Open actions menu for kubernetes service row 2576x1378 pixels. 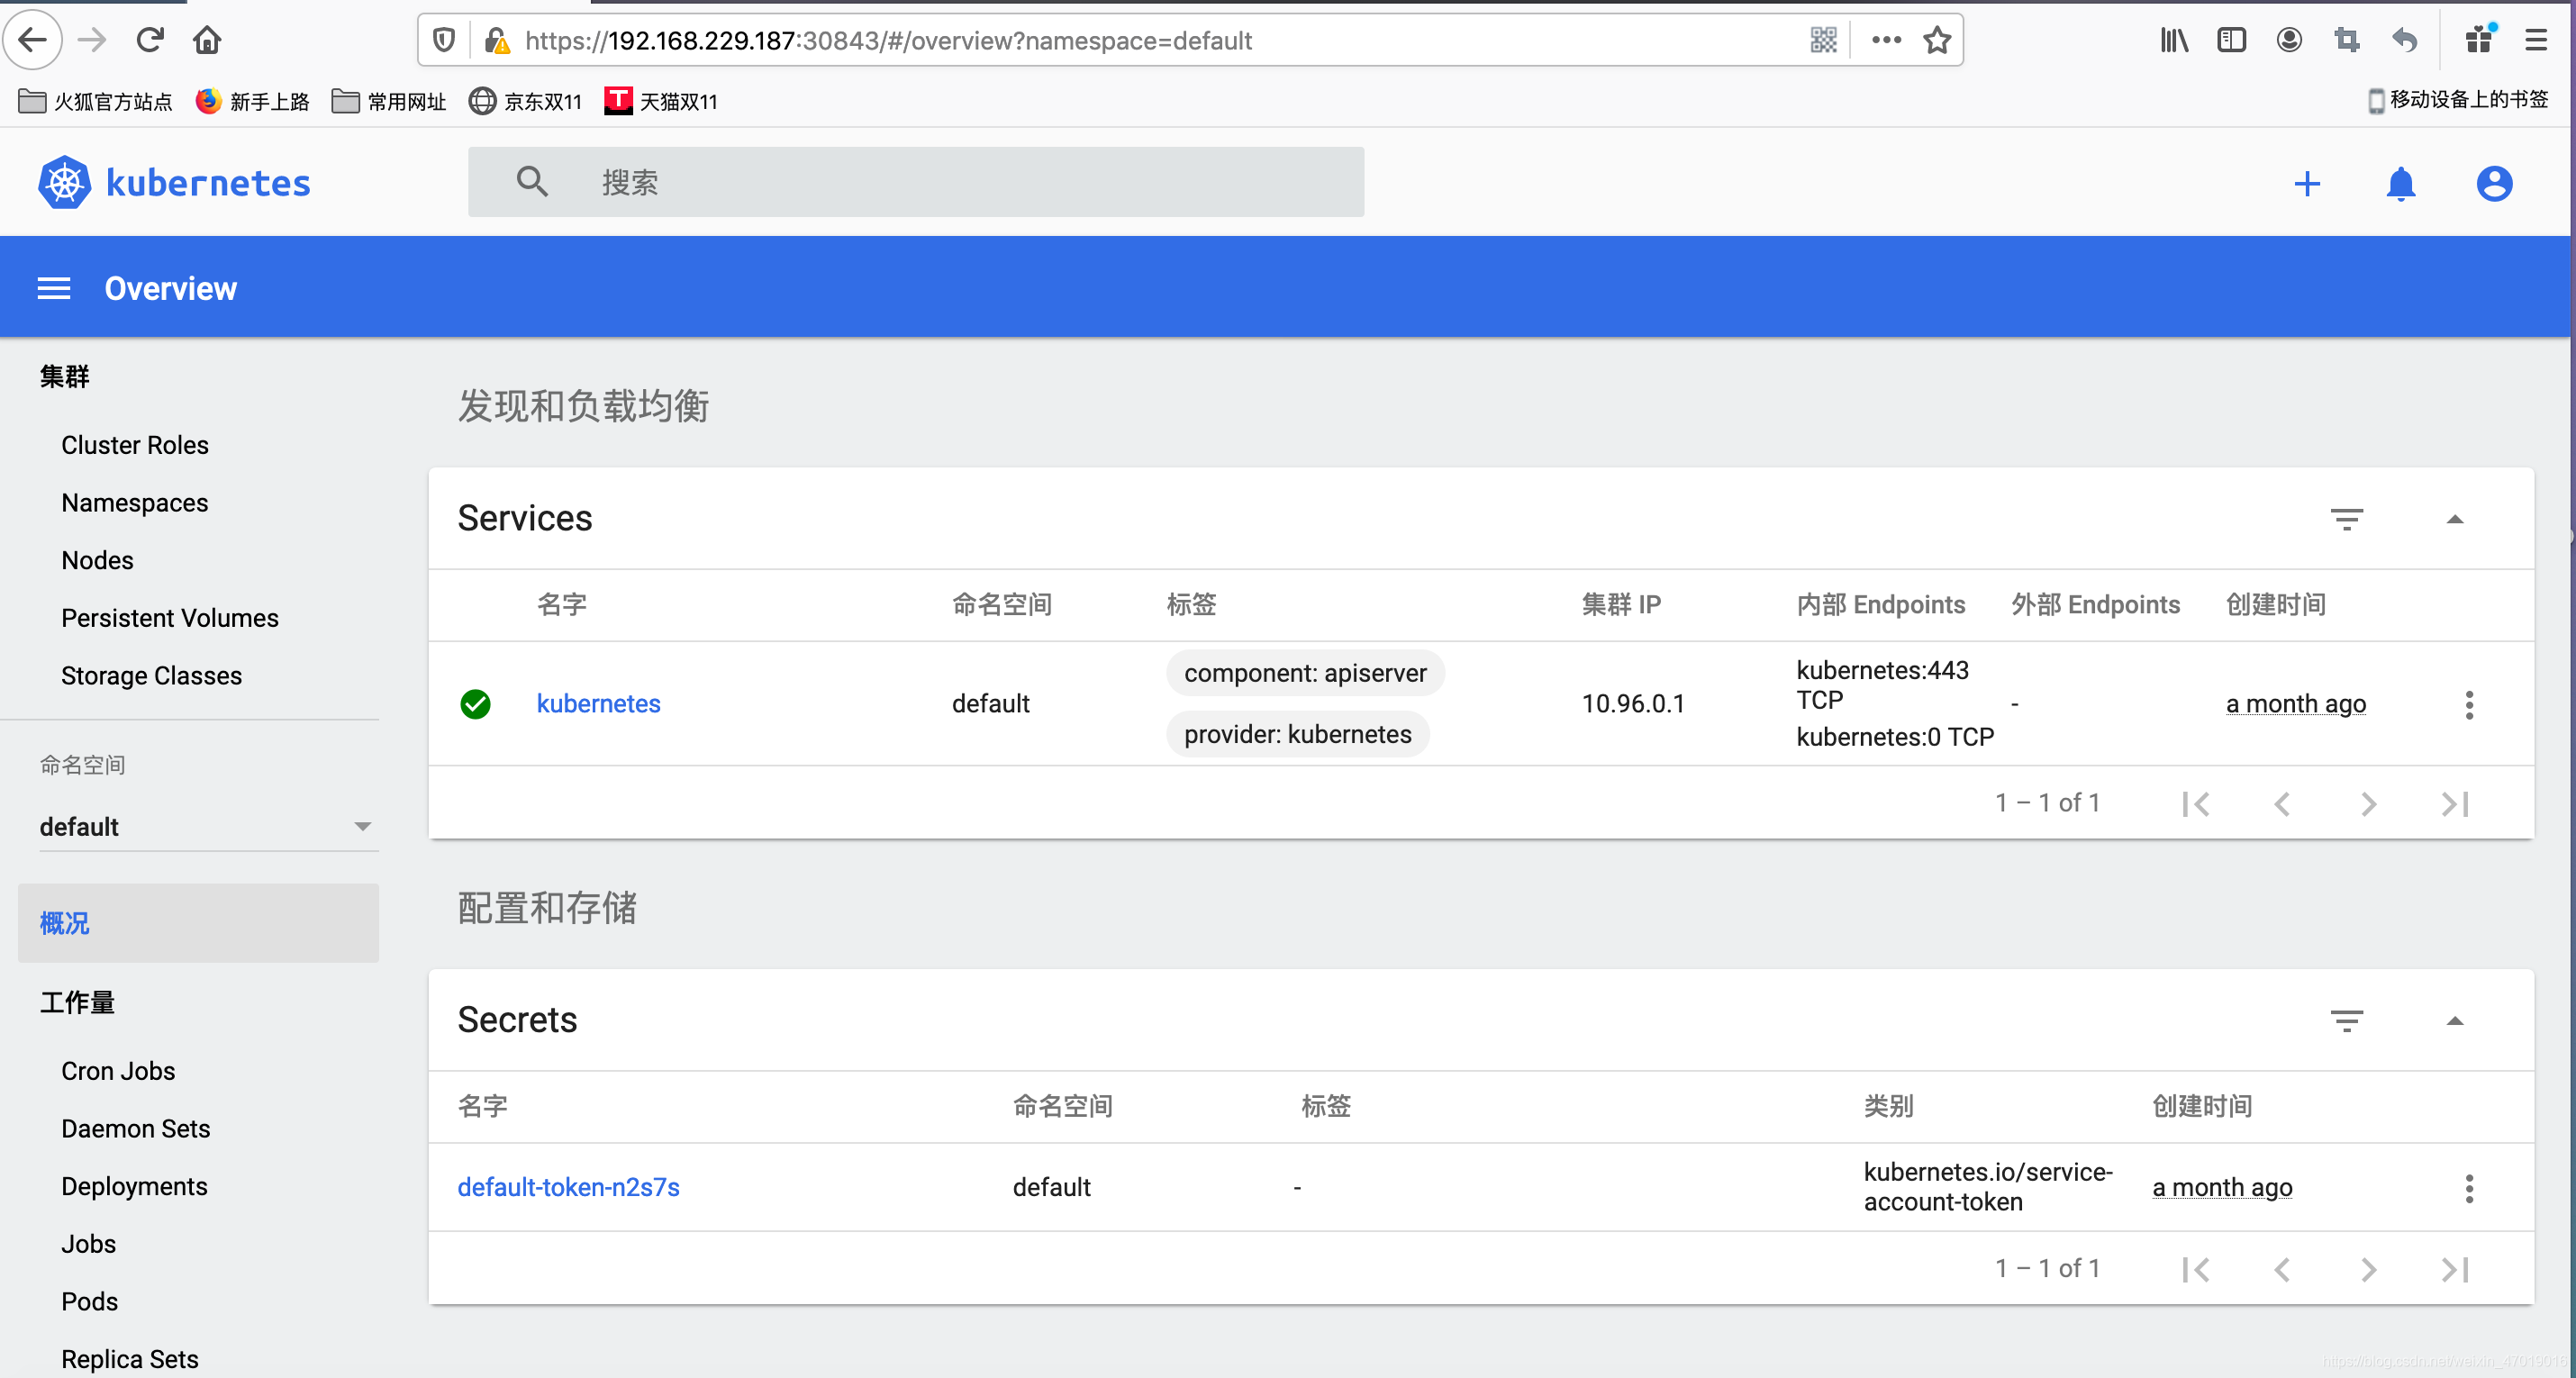[2469, 705]
